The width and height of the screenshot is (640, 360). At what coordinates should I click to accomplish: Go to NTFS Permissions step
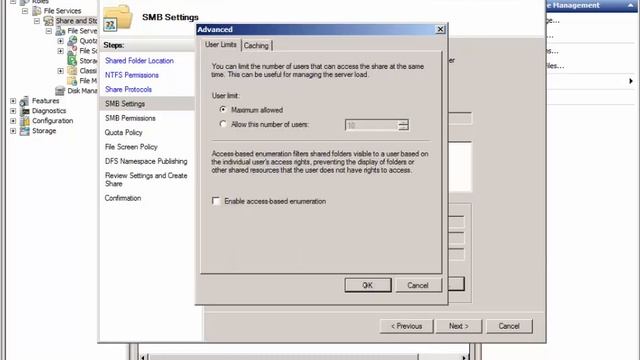(132, 75)
